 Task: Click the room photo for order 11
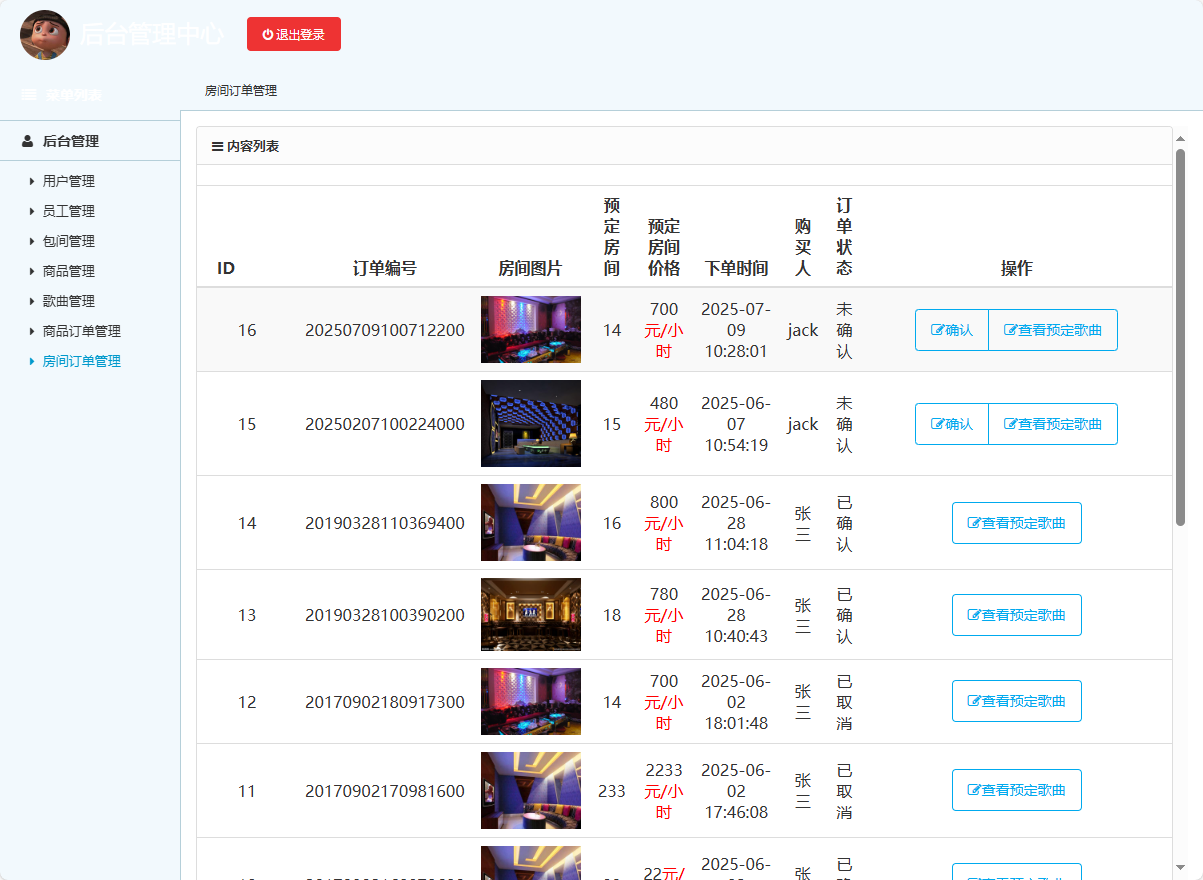(x=530, y=790)
